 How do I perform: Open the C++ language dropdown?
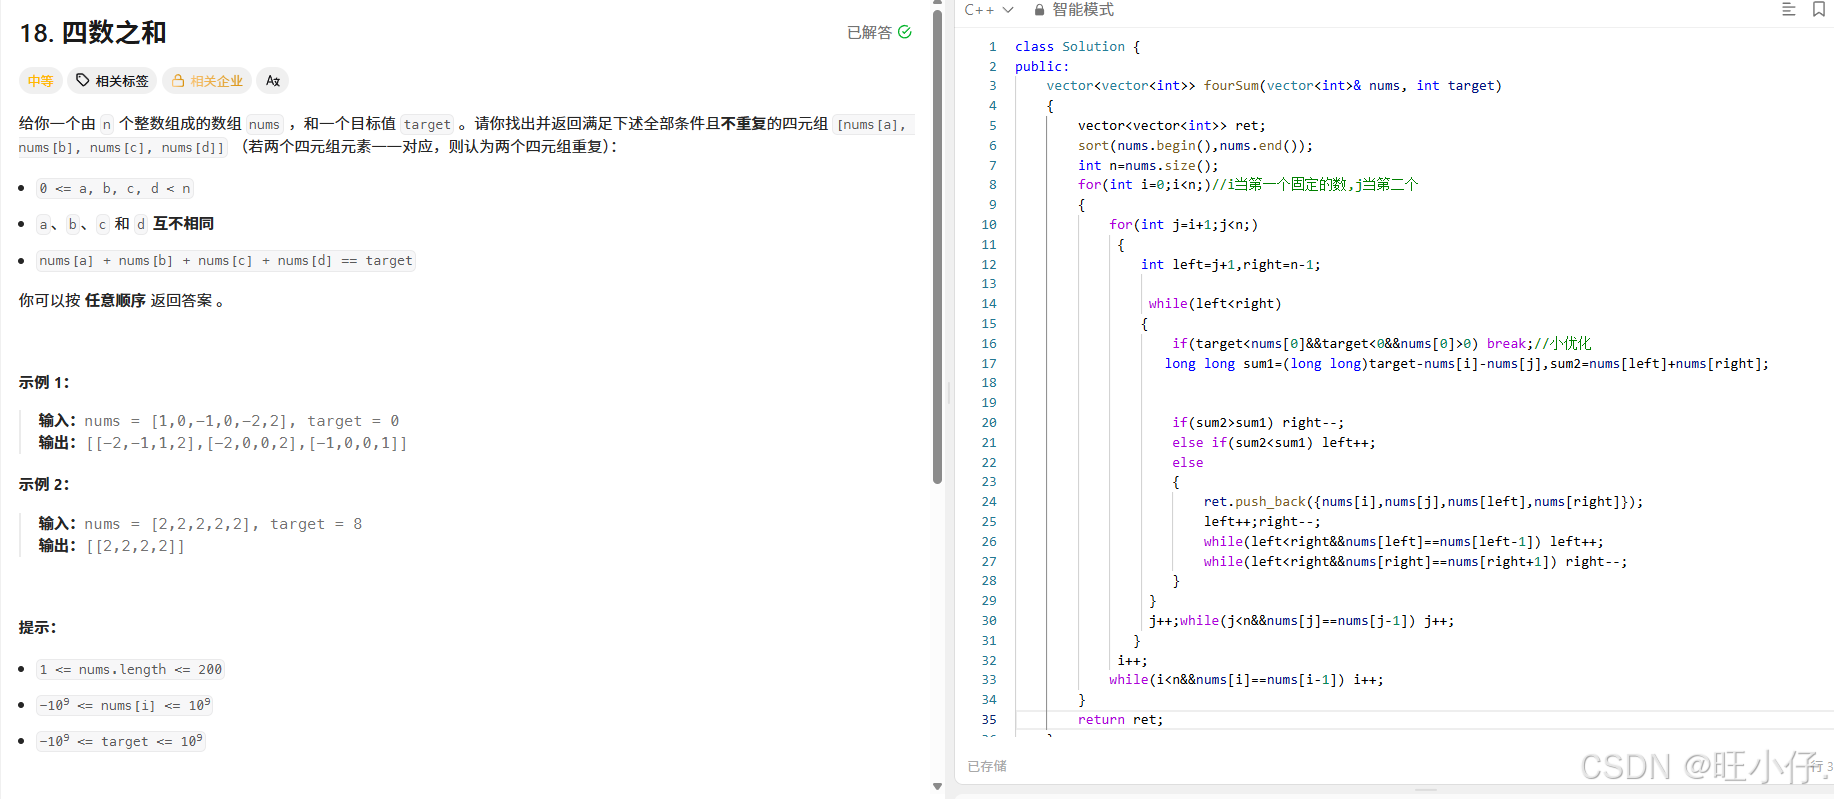[x=989, y=10]
